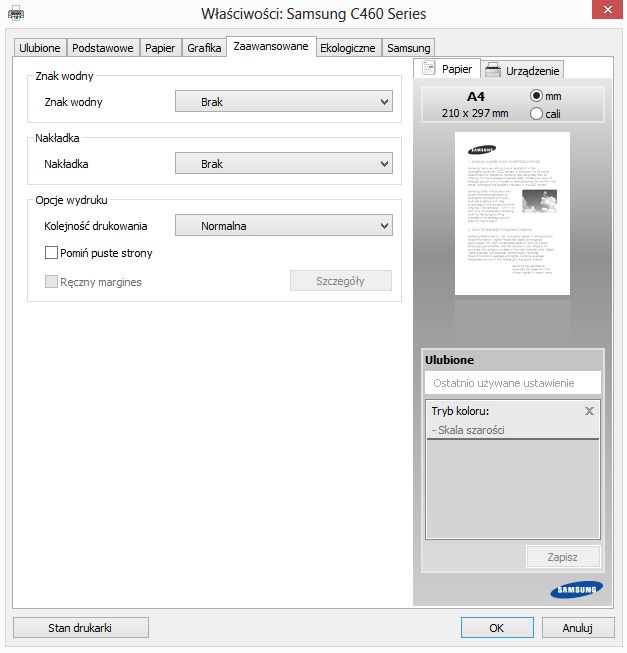Viewport: 627px width, 653px height.
Task: Click the Samsung logo at bottom right
Action: click(577, 589)
